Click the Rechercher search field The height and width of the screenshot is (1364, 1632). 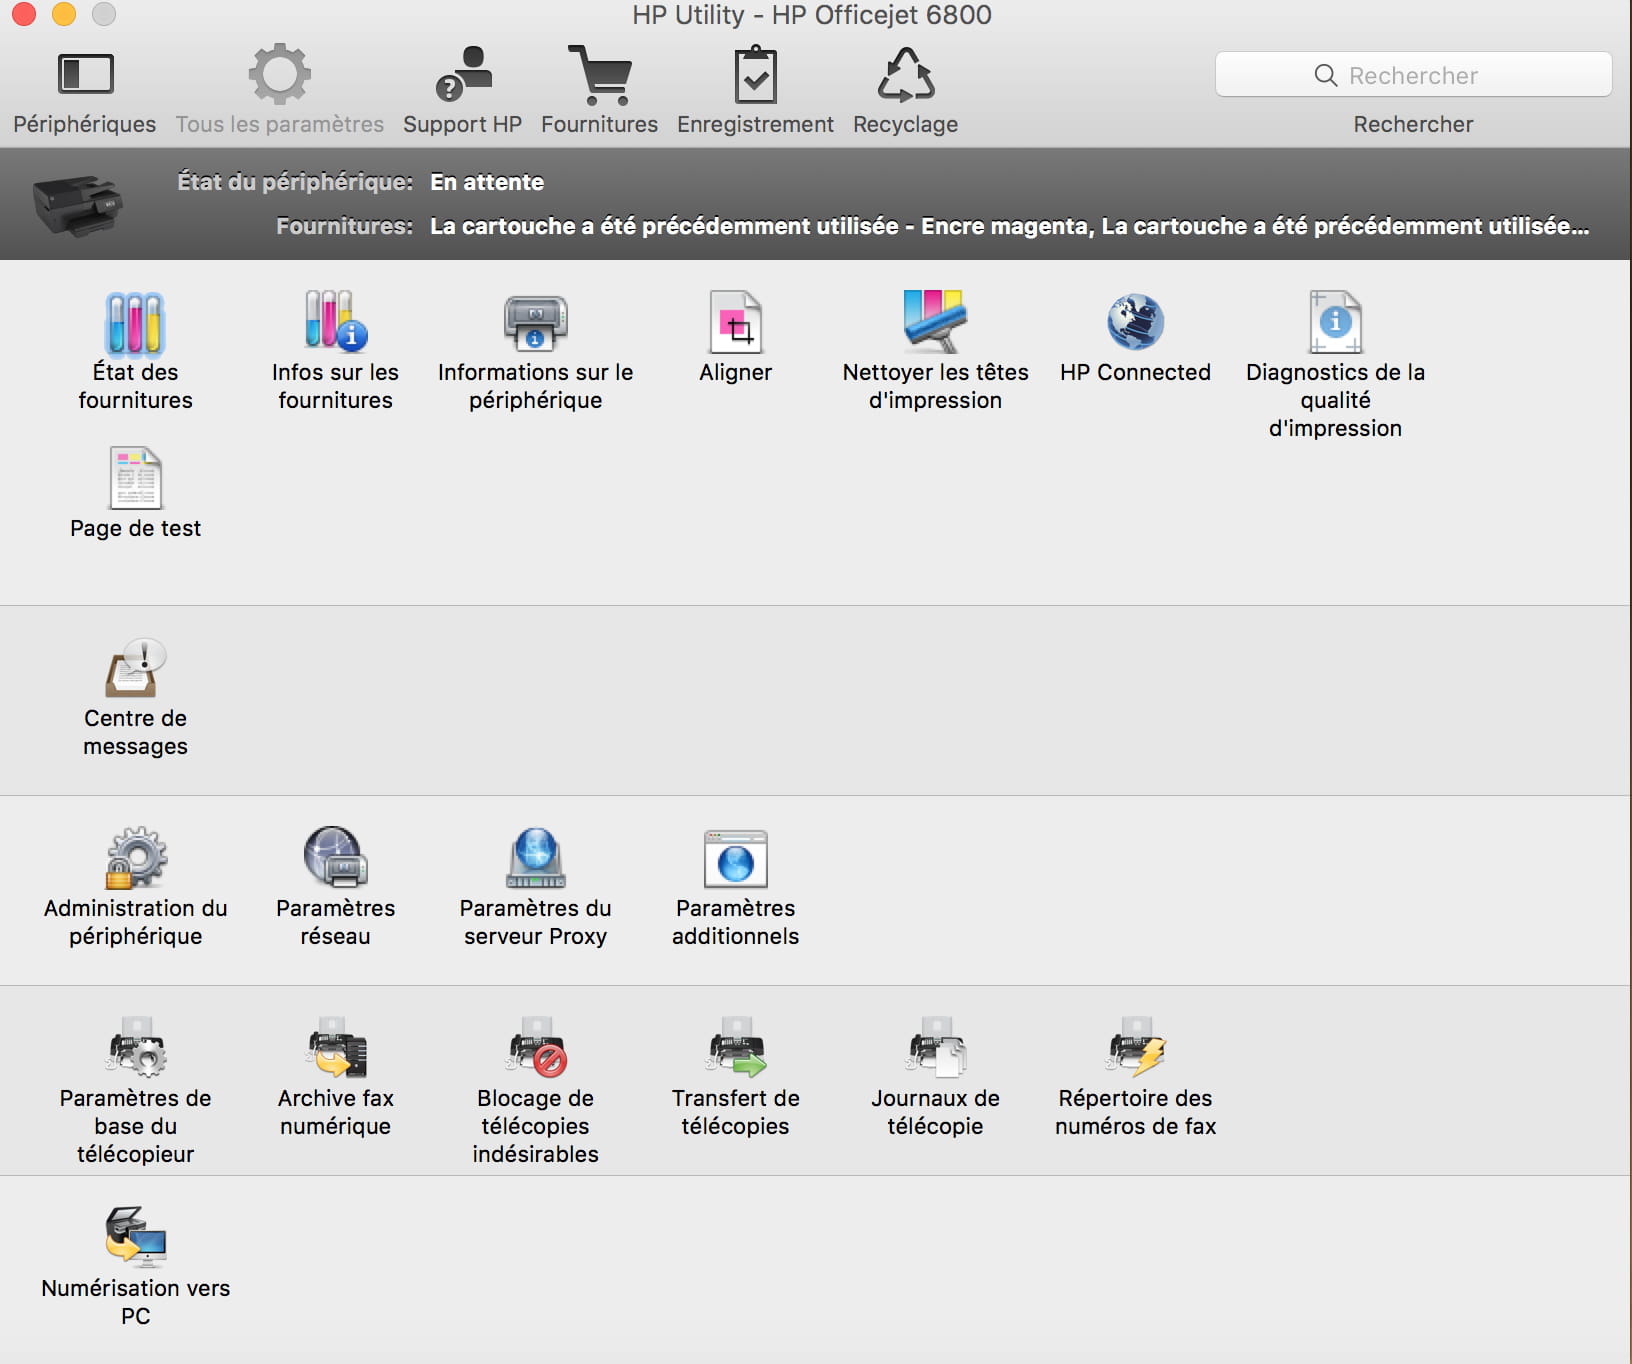click(x=1413, y=75)
